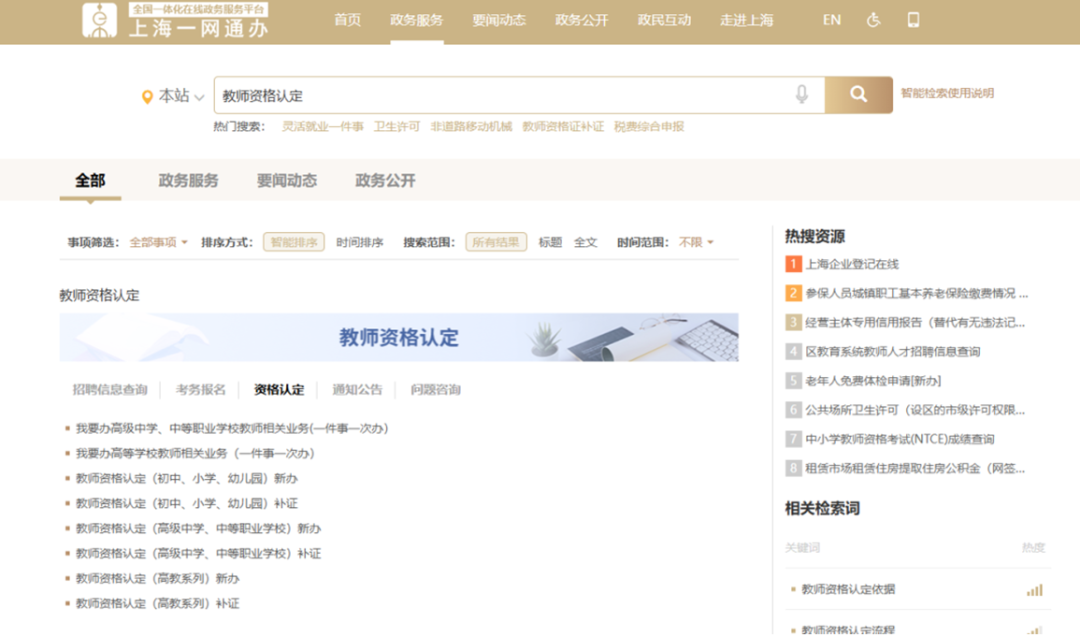Click the mobile phone icon in header
1080x637 pixels.
(913, 20)
